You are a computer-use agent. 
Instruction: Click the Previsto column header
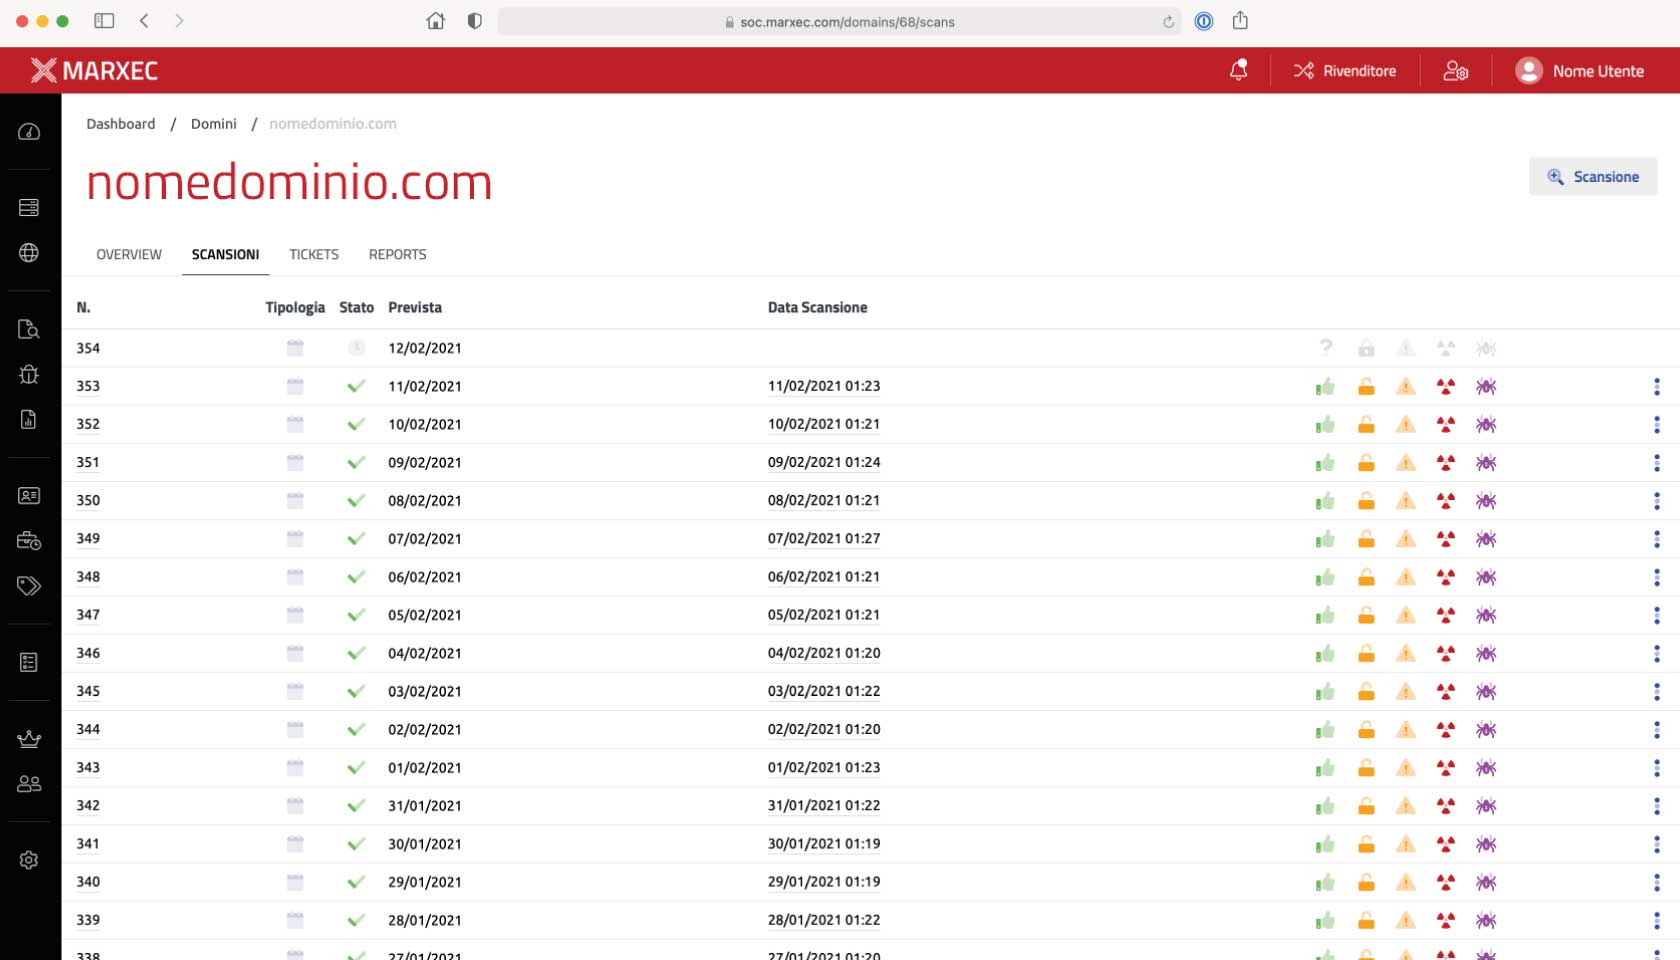(415, 308)
